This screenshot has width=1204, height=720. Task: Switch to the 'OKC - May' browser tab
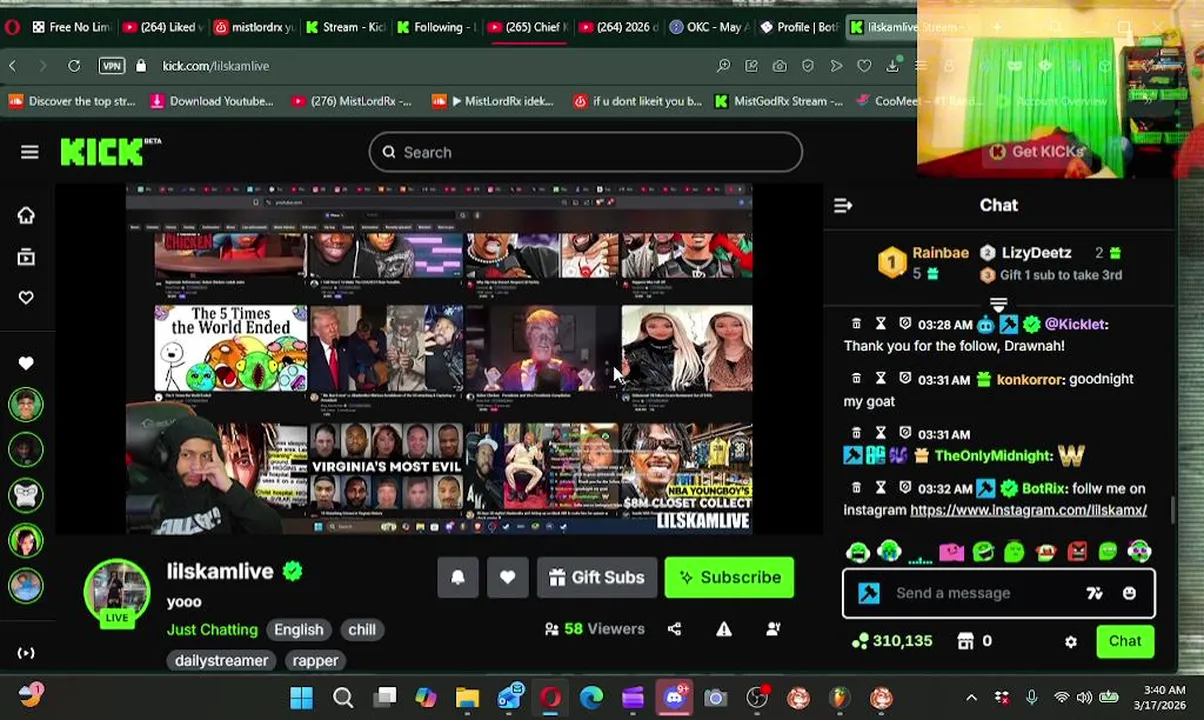pyautogui.click(x=707, y=27)
